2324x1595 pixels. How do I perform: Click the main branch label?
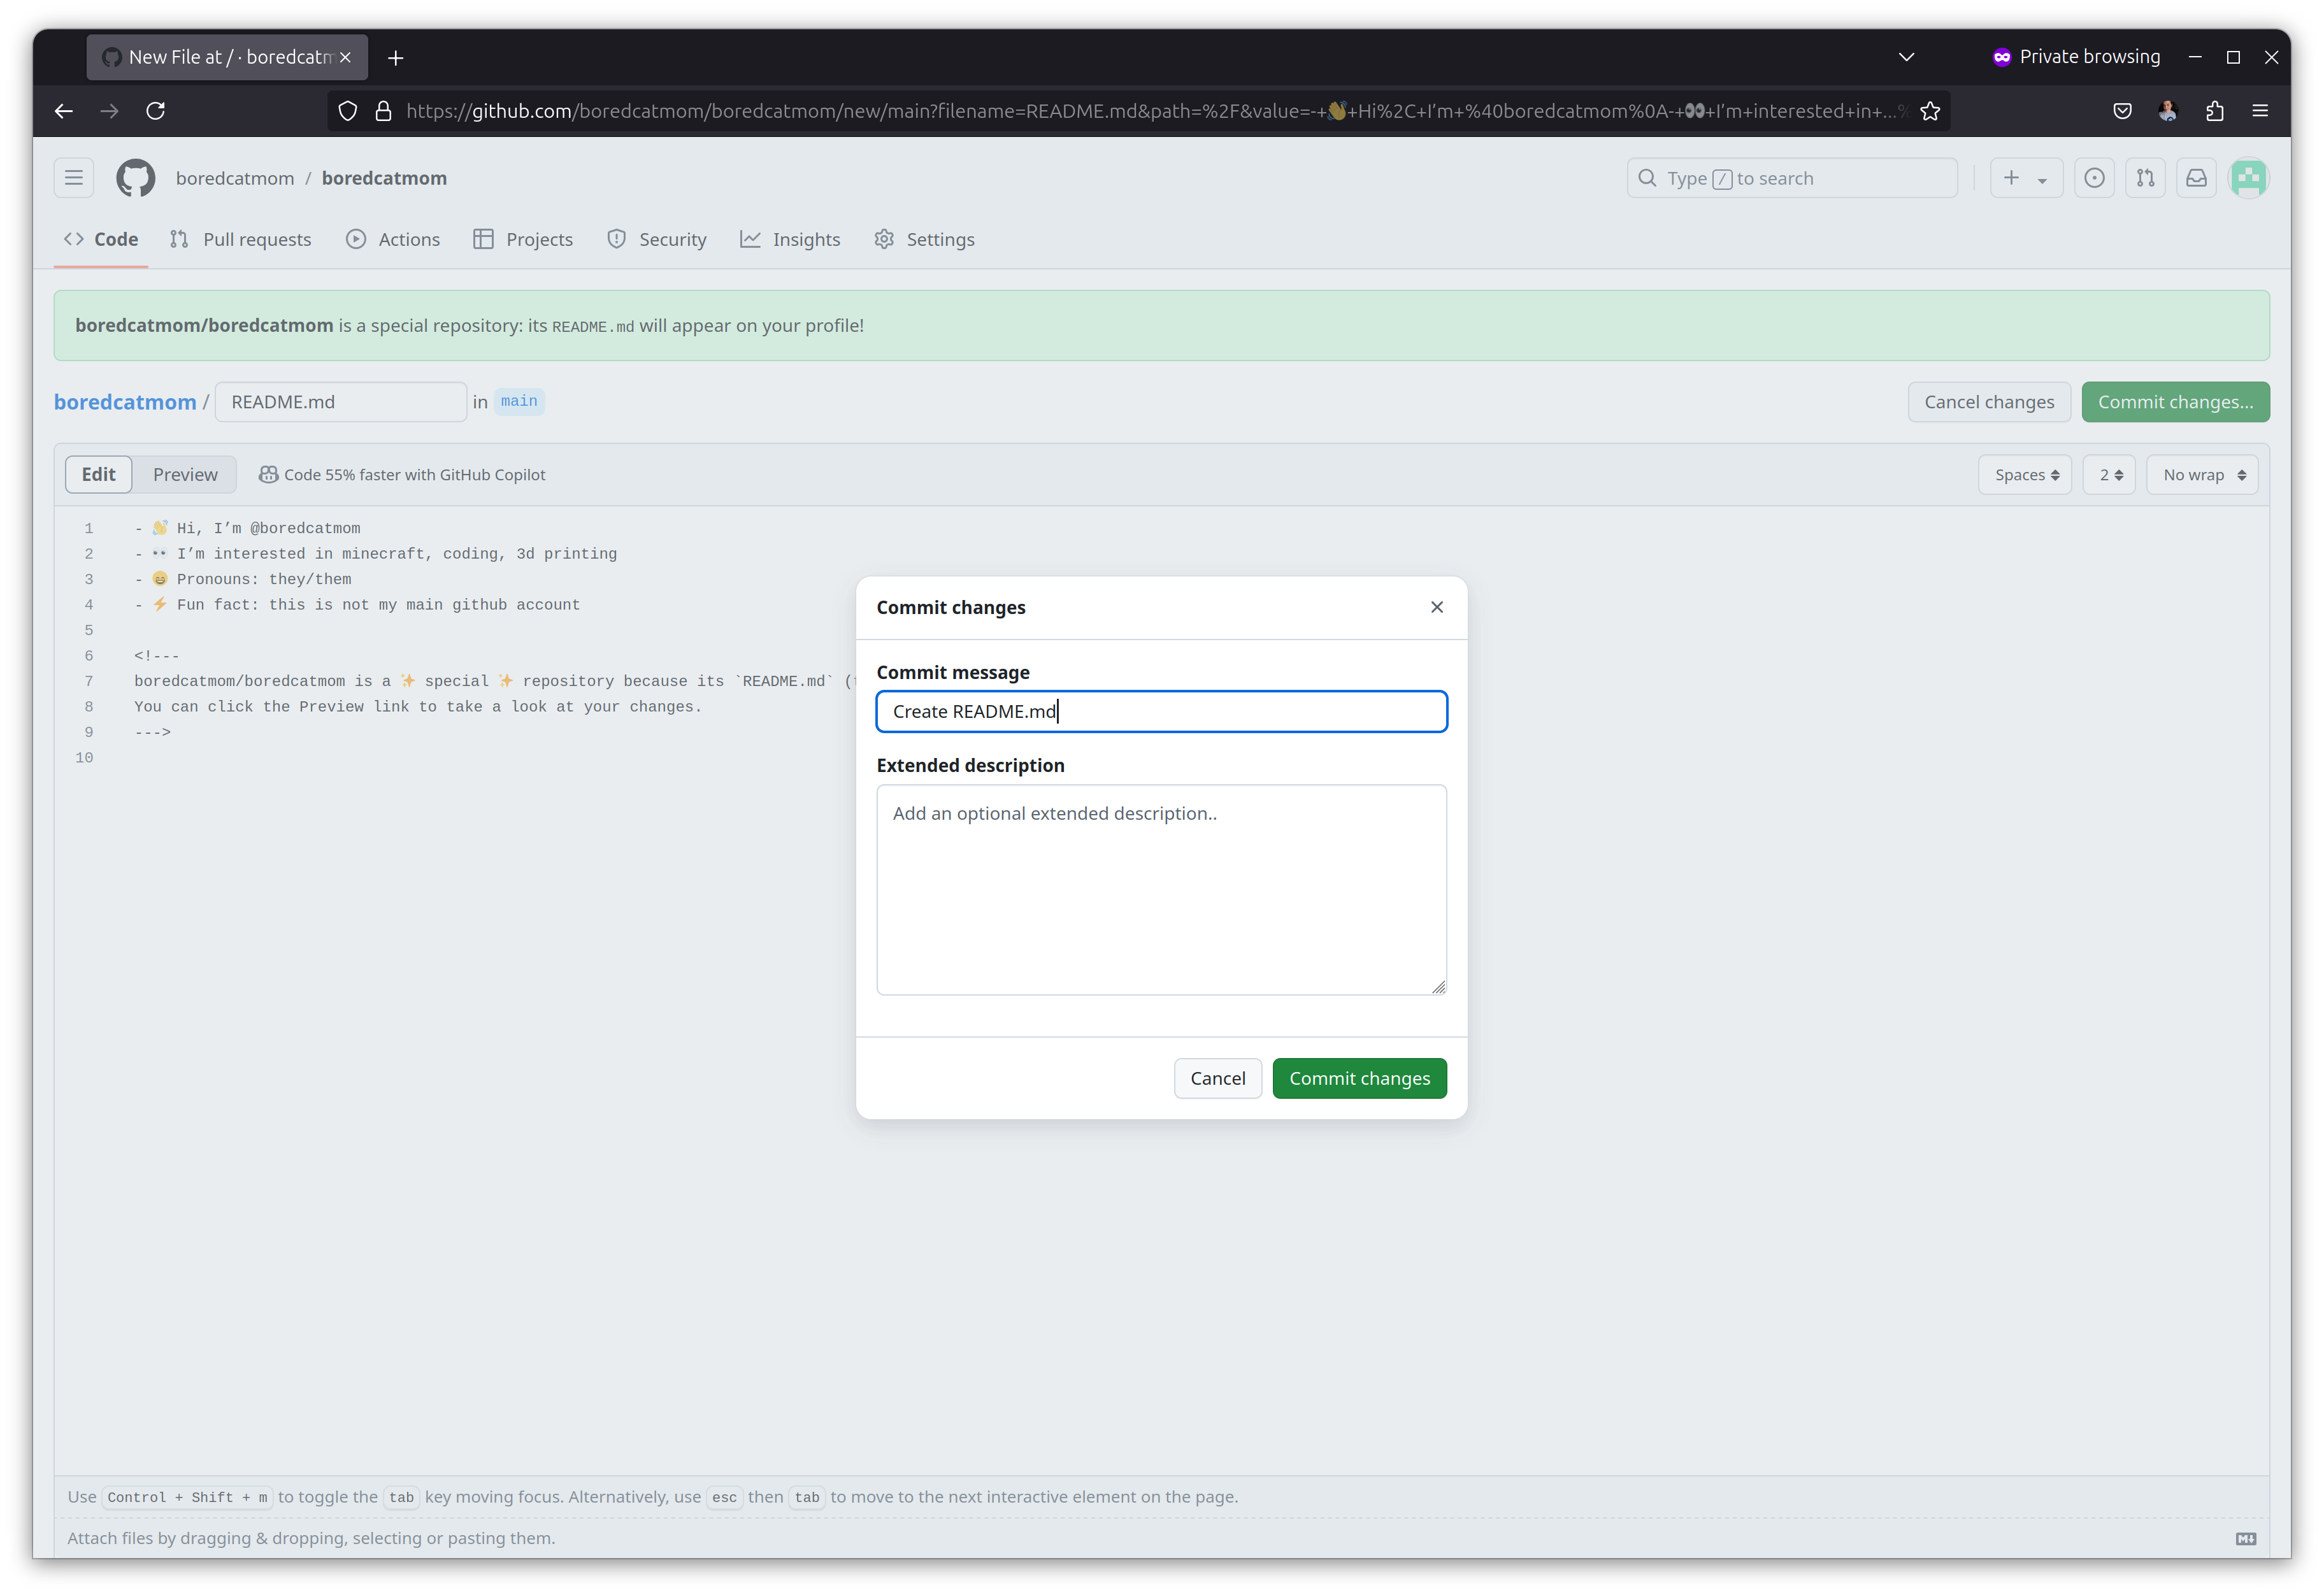519,401
